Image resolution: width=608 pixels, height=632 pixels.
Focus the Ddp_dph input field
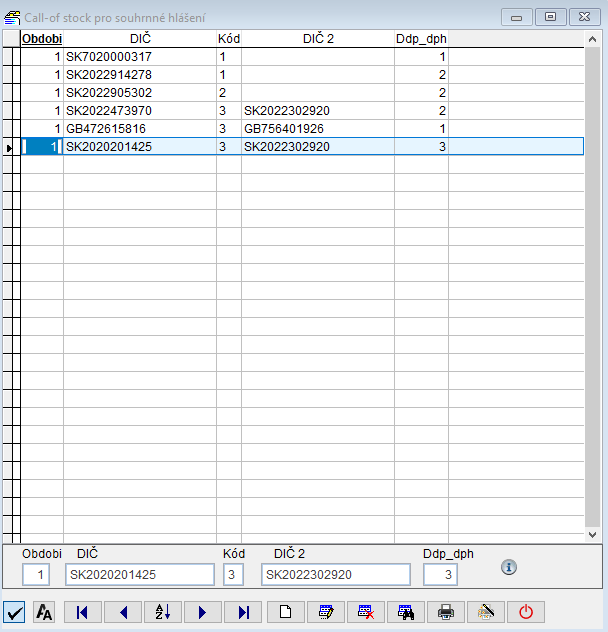tap(440, 575)
